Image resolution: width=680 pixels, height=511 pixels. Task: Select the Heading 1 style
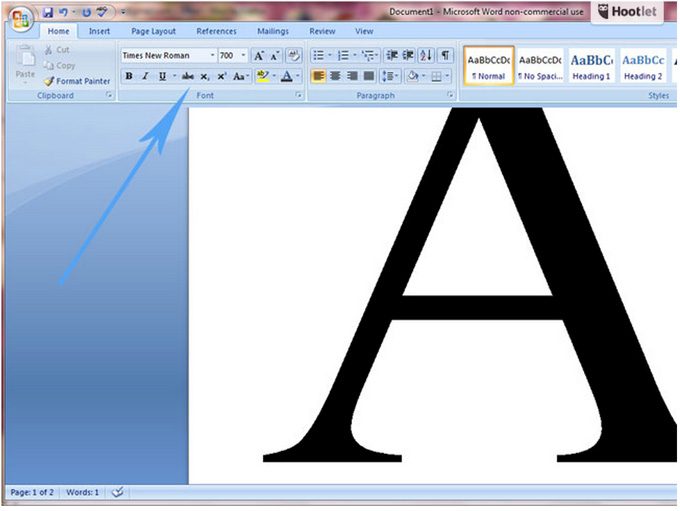point(591,66)
